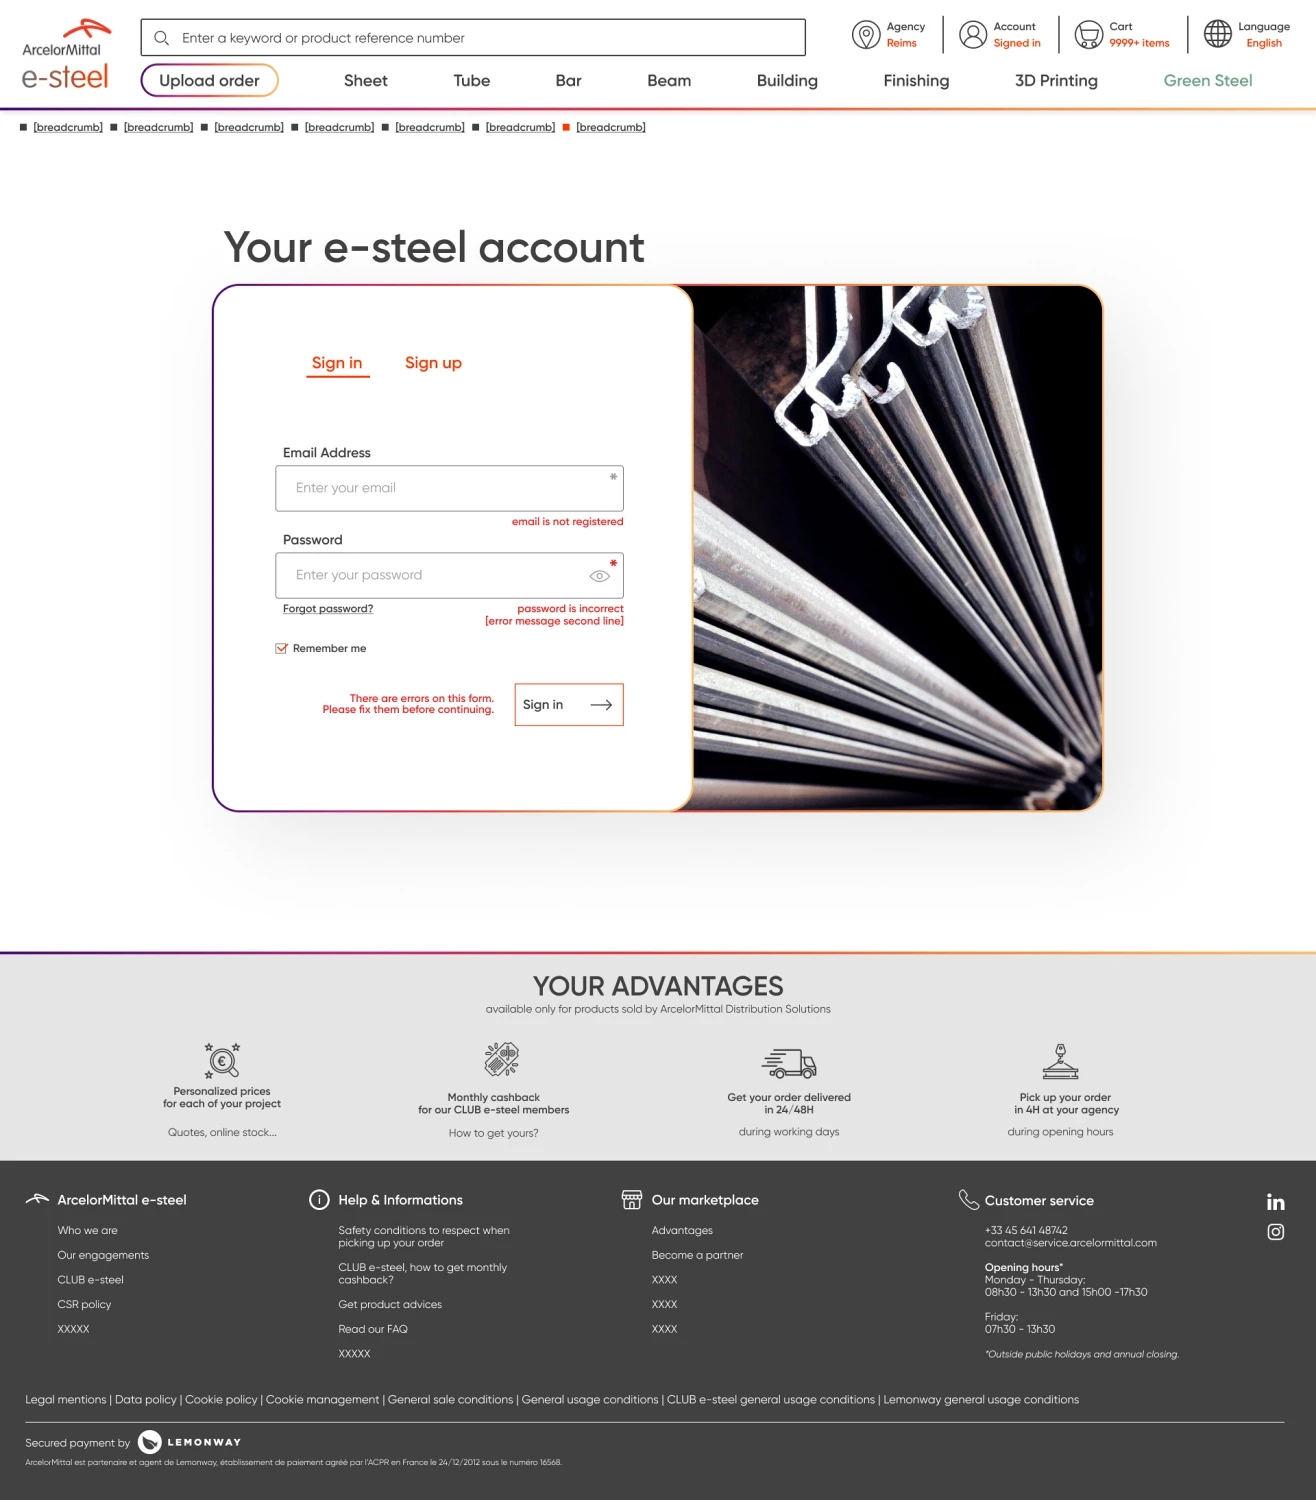Open the Agency Reims selector
This screenshot has width=1316, height=1500.
point(889,35)
